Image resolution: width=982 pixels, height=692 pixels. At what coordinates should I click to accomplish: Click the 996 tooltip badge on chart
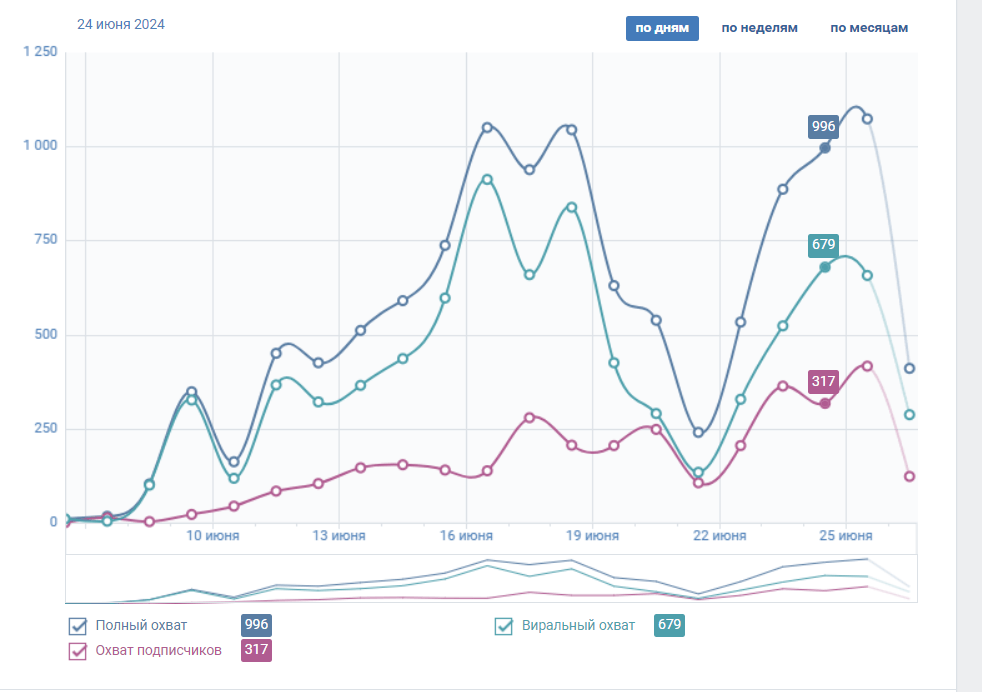point(823,126)
